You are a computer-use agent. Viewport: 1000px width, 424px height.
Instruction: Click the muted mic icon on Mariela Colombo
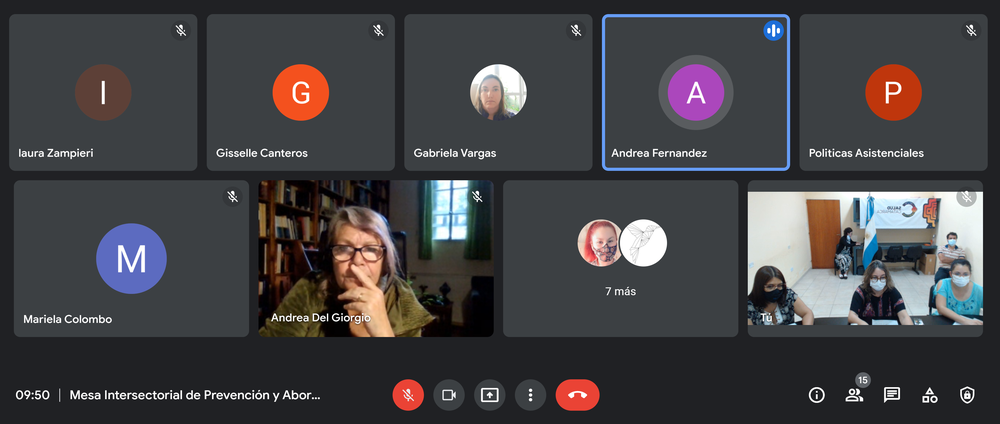(232, 197)
